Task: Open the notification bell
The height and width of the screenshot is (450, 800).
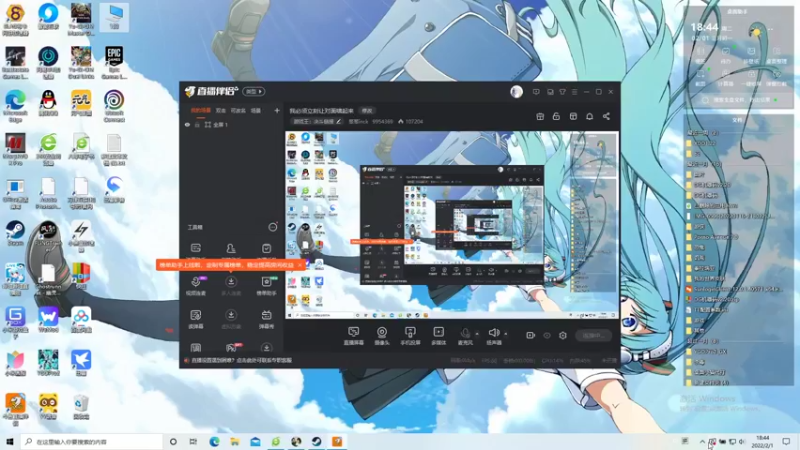Action: (x=589, y=116)
